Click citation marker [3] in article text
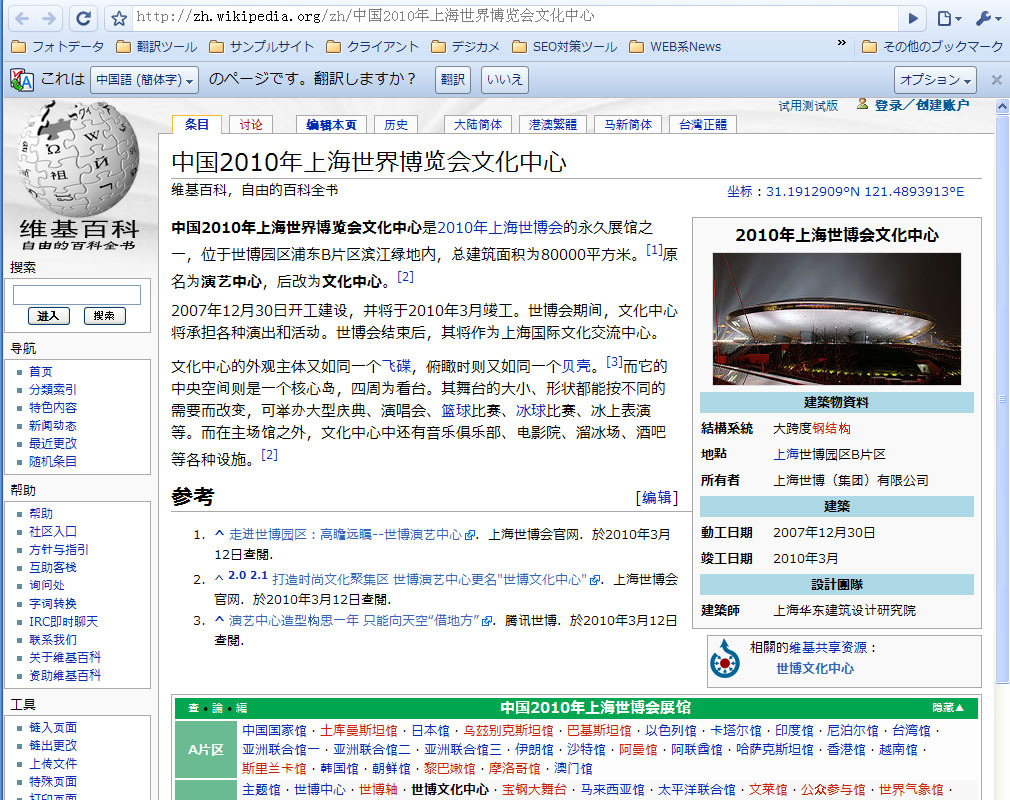The height and width of the screenshot is (800, 1010). (x=615, y=361)
